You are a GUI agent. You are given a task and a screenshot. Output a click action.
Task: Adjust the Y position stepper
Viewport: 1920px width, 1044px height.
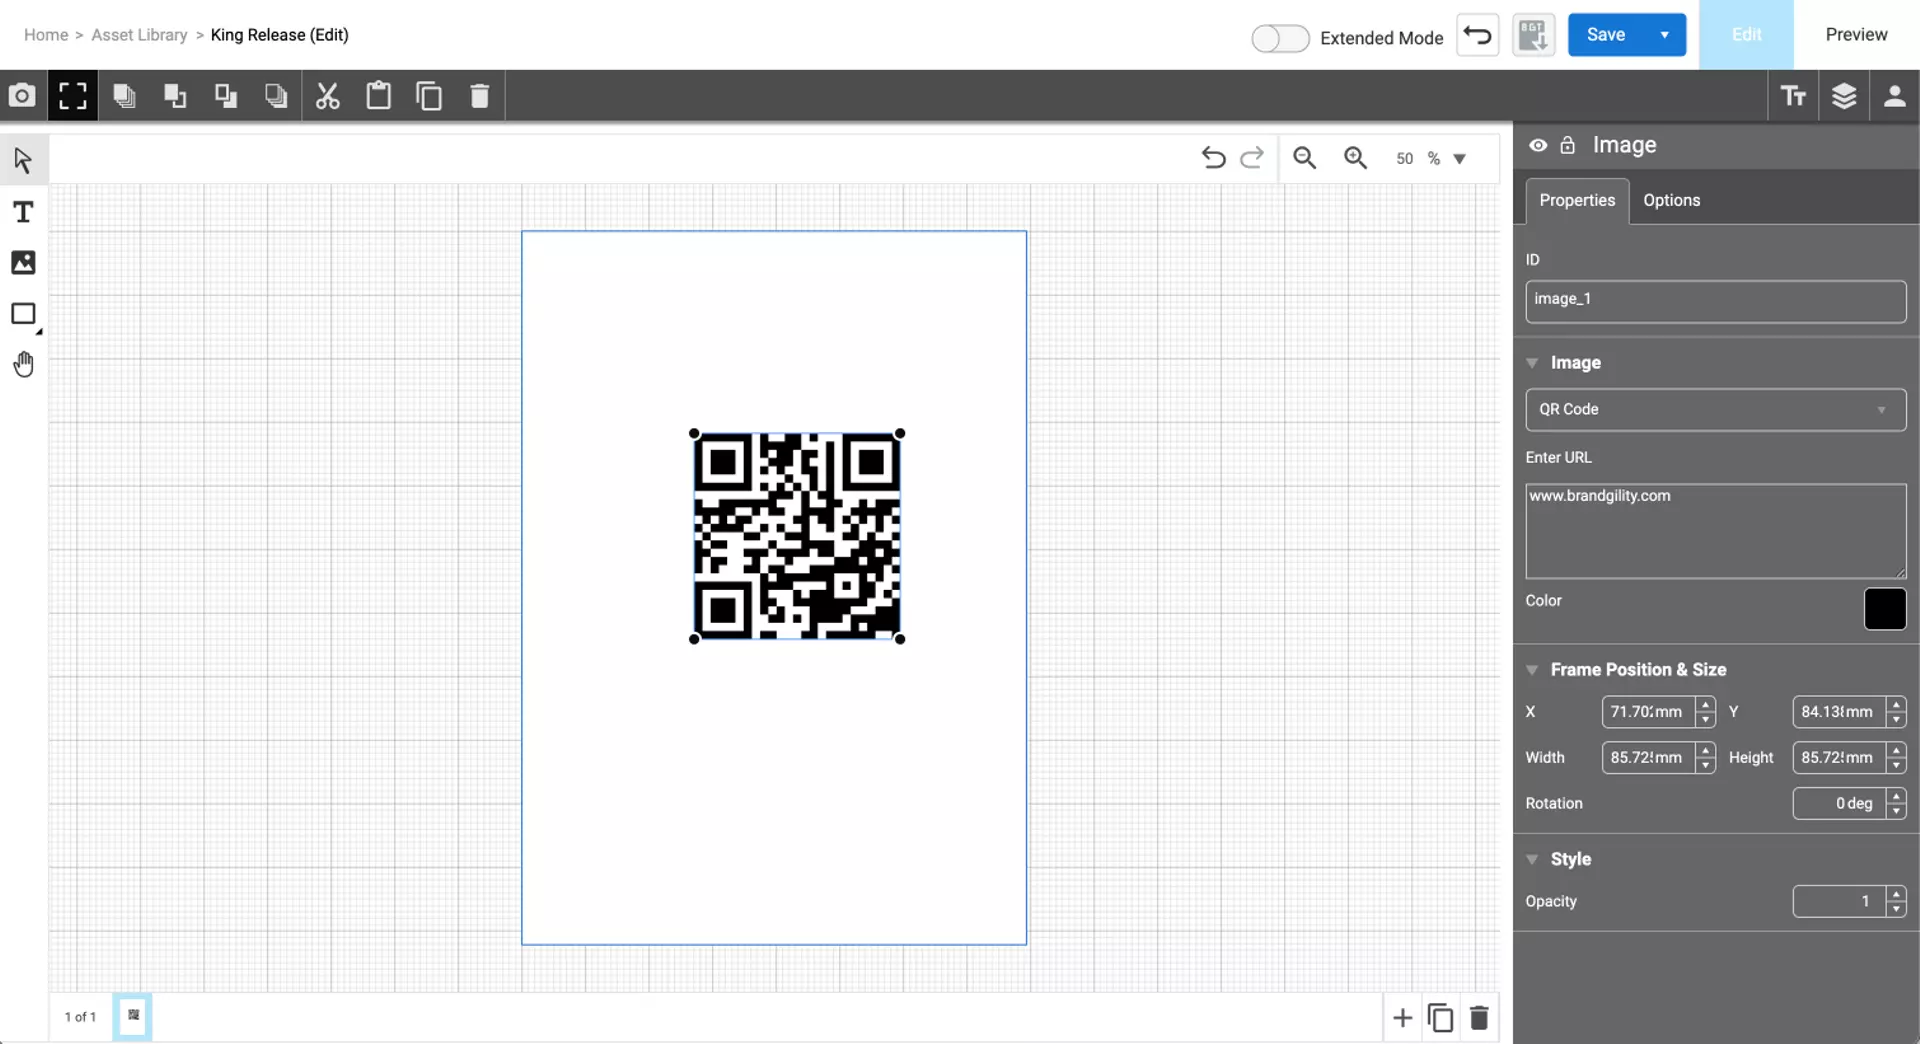point(1896,712)
